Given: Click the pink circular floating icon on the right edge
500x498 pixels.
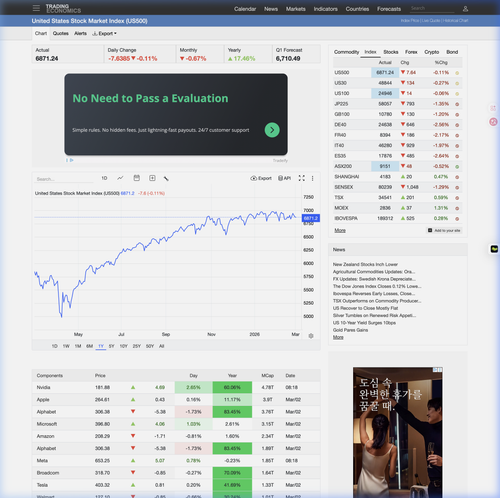Looking at the screenshot, I should pyautogui.click(x=493, y=122).
